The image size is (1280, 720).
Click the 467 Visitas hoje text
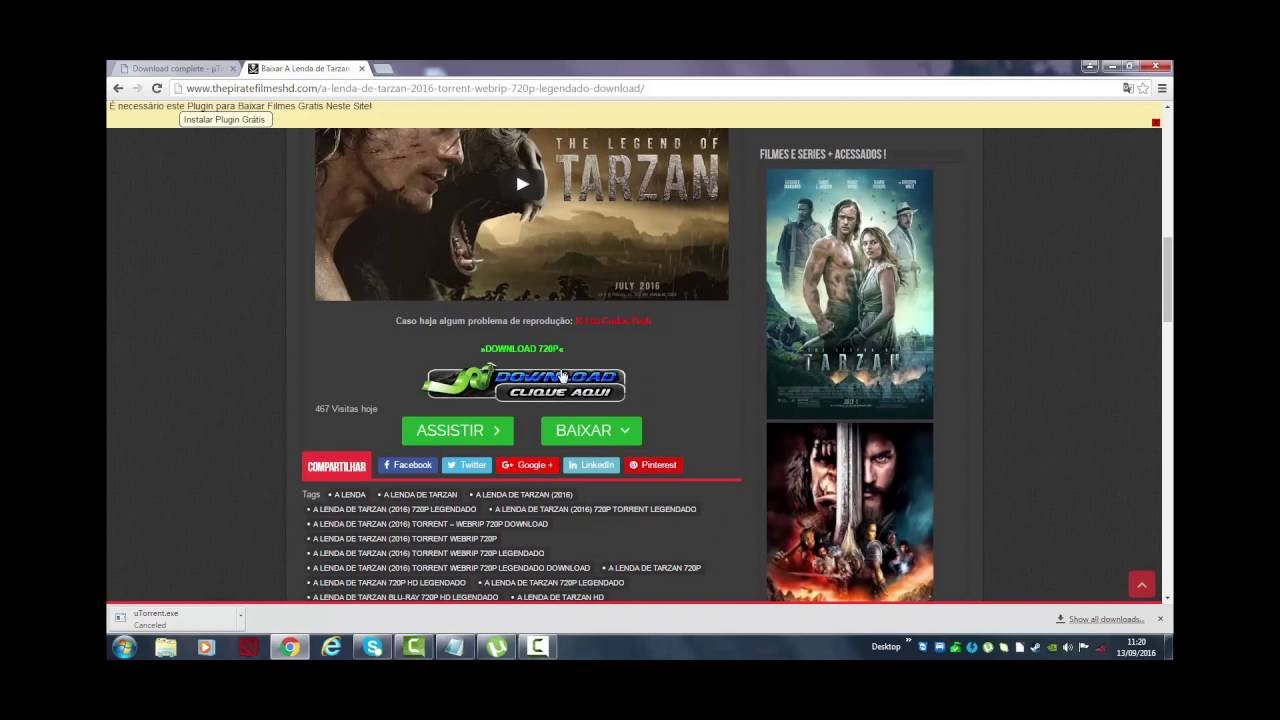point(346,409)
